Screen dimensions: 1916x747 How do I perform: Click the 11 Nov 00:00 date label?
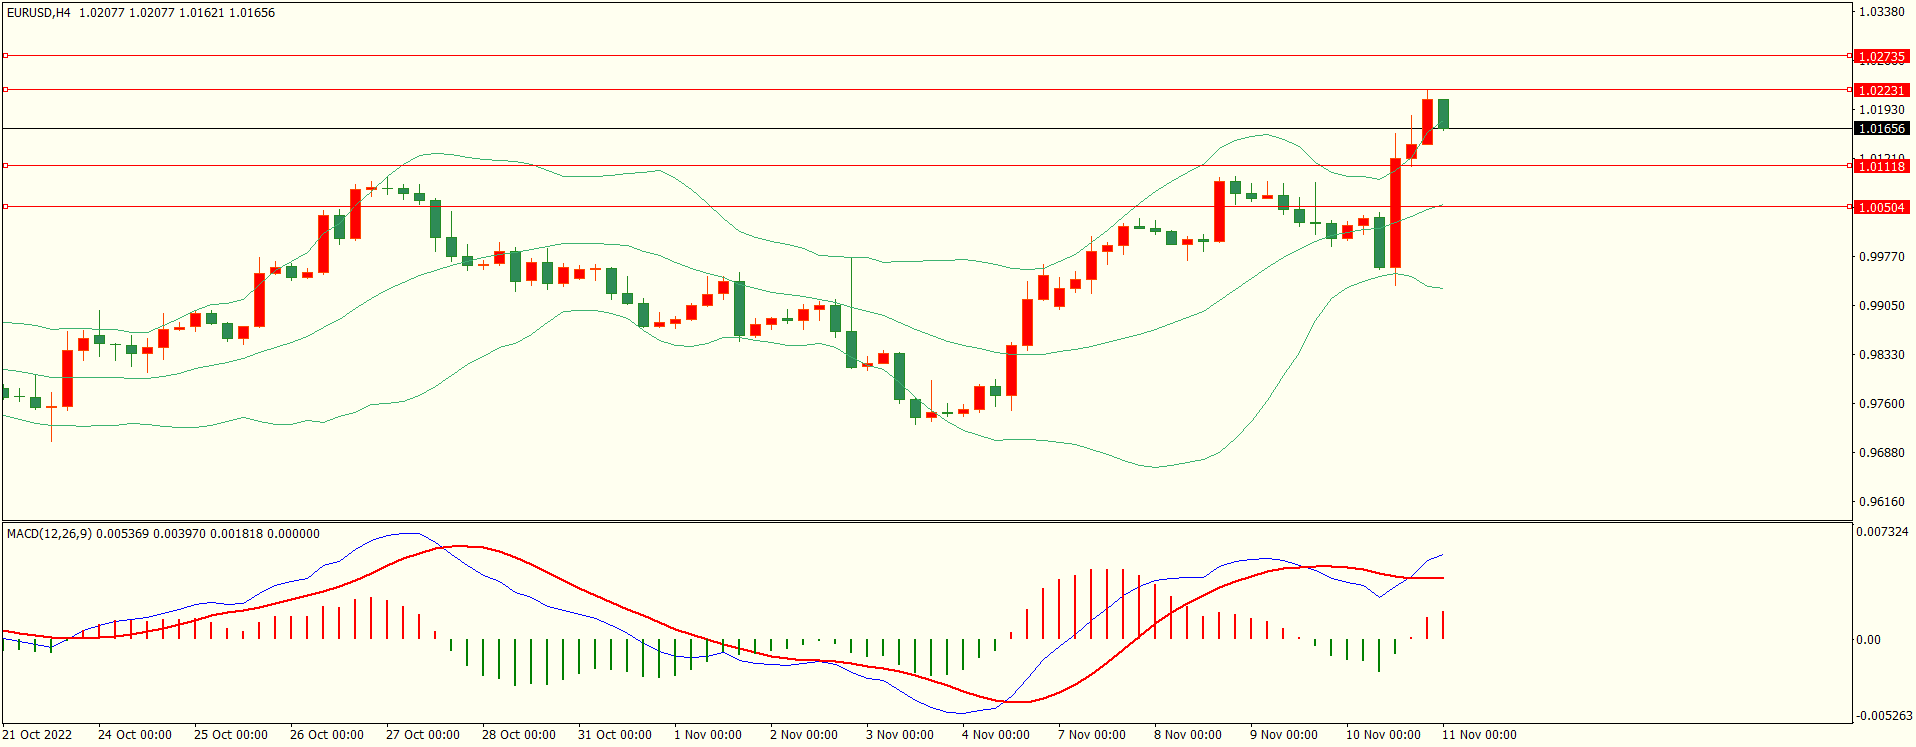tap(1479, 735)
